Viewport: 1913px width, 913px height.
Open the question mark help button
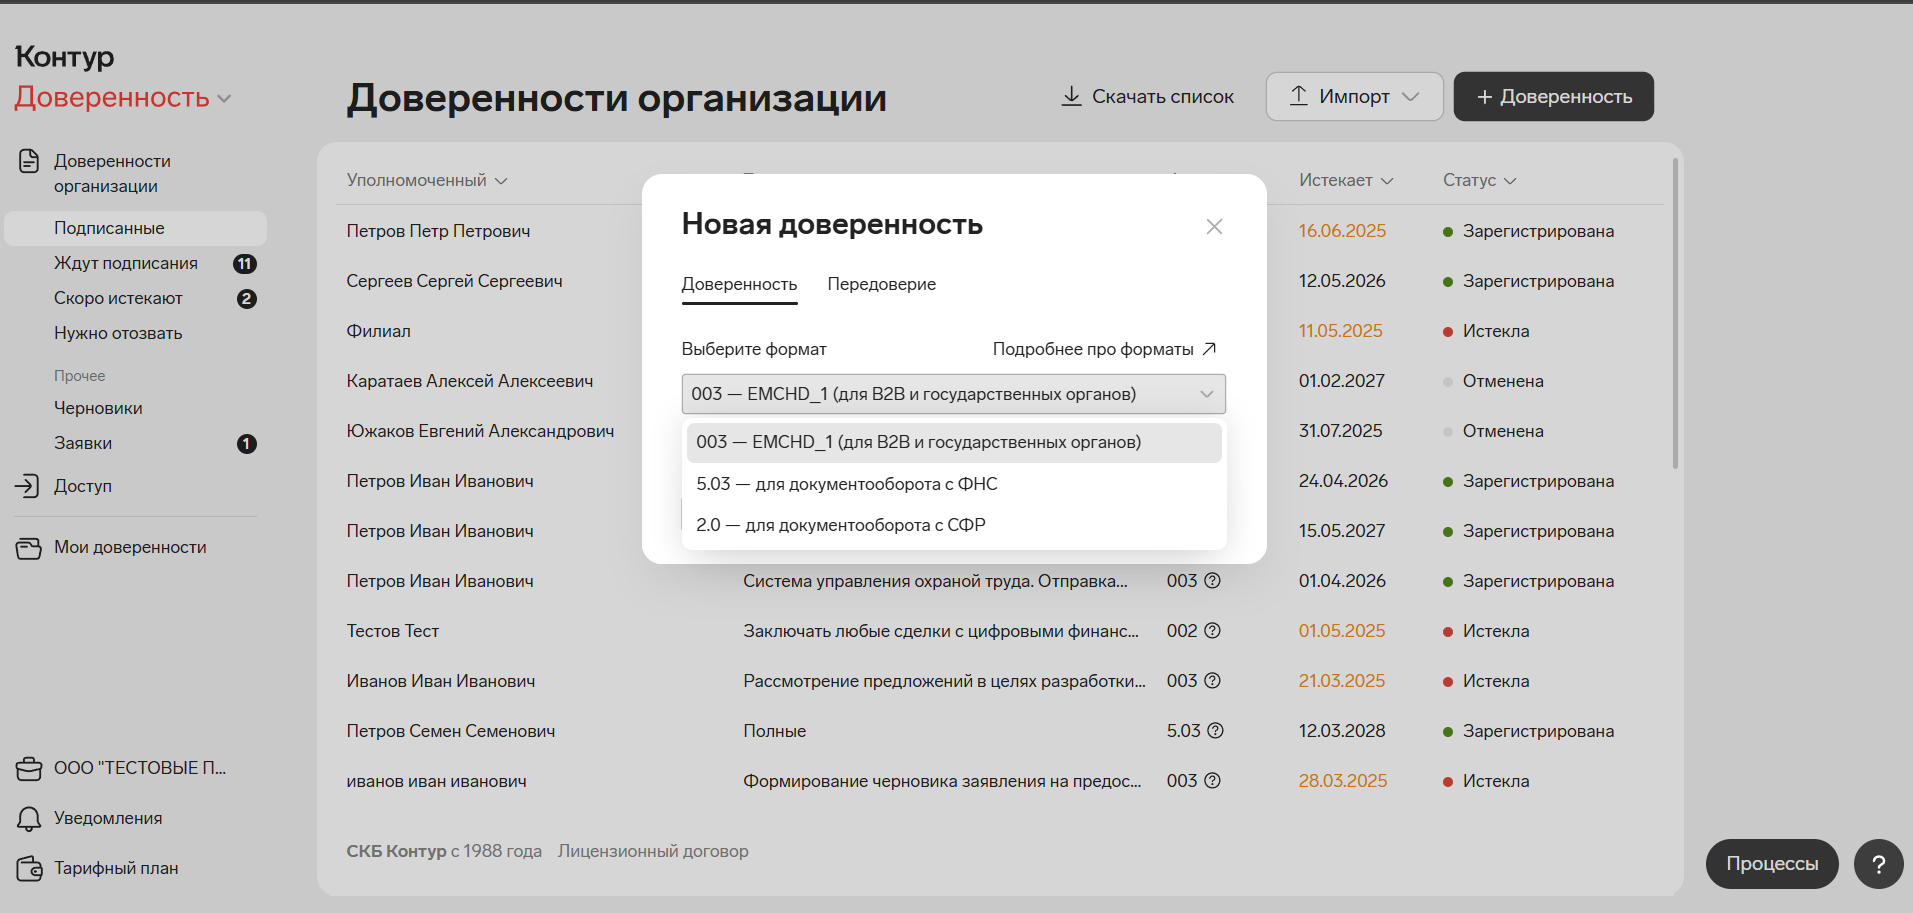click(1878, 864)
